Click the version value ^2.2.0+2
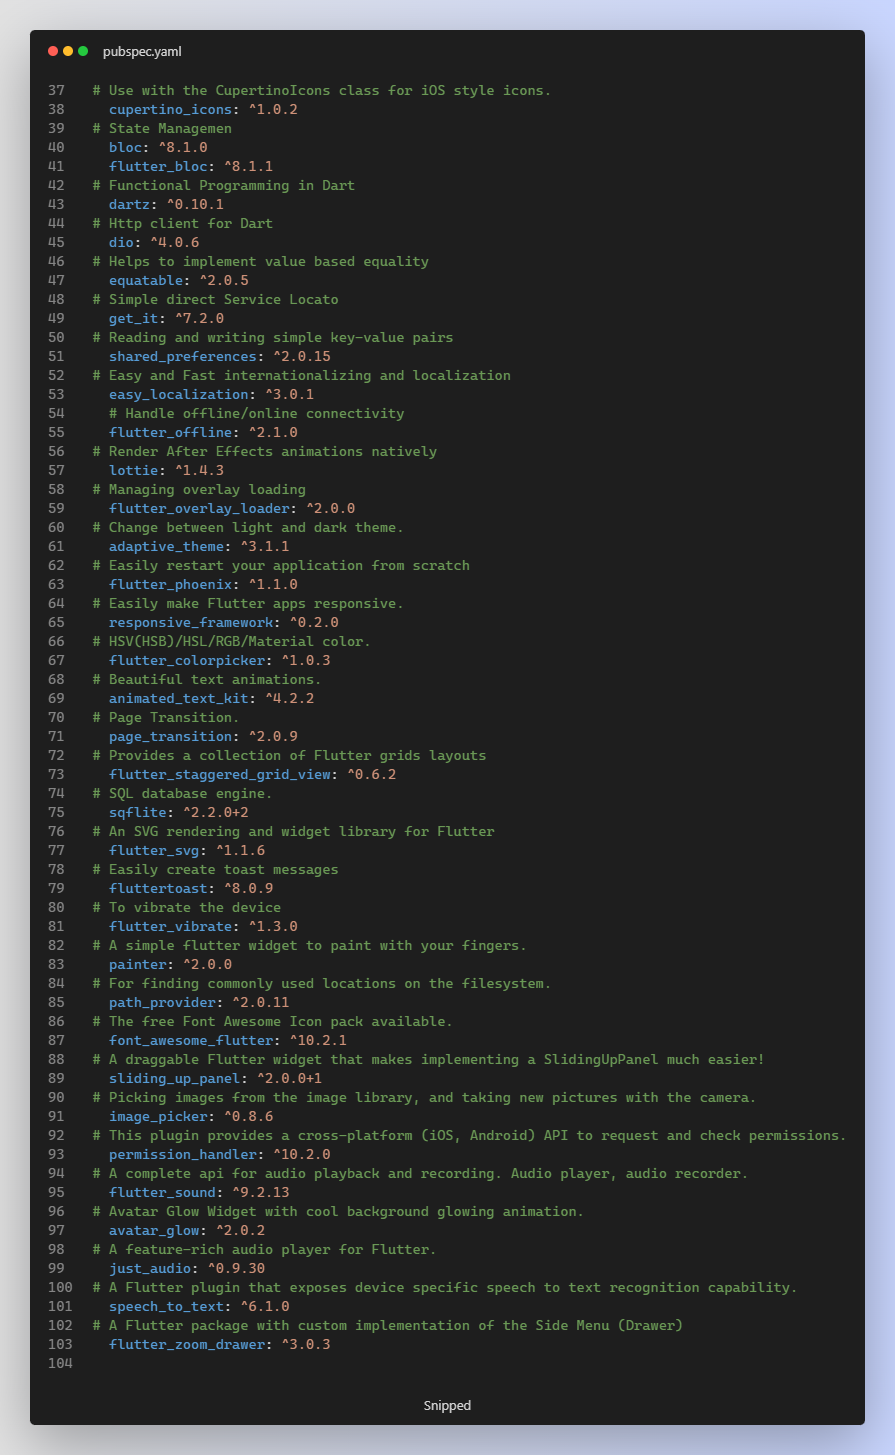This screenshot has width=895, height=1455. [x=216, y=812]
